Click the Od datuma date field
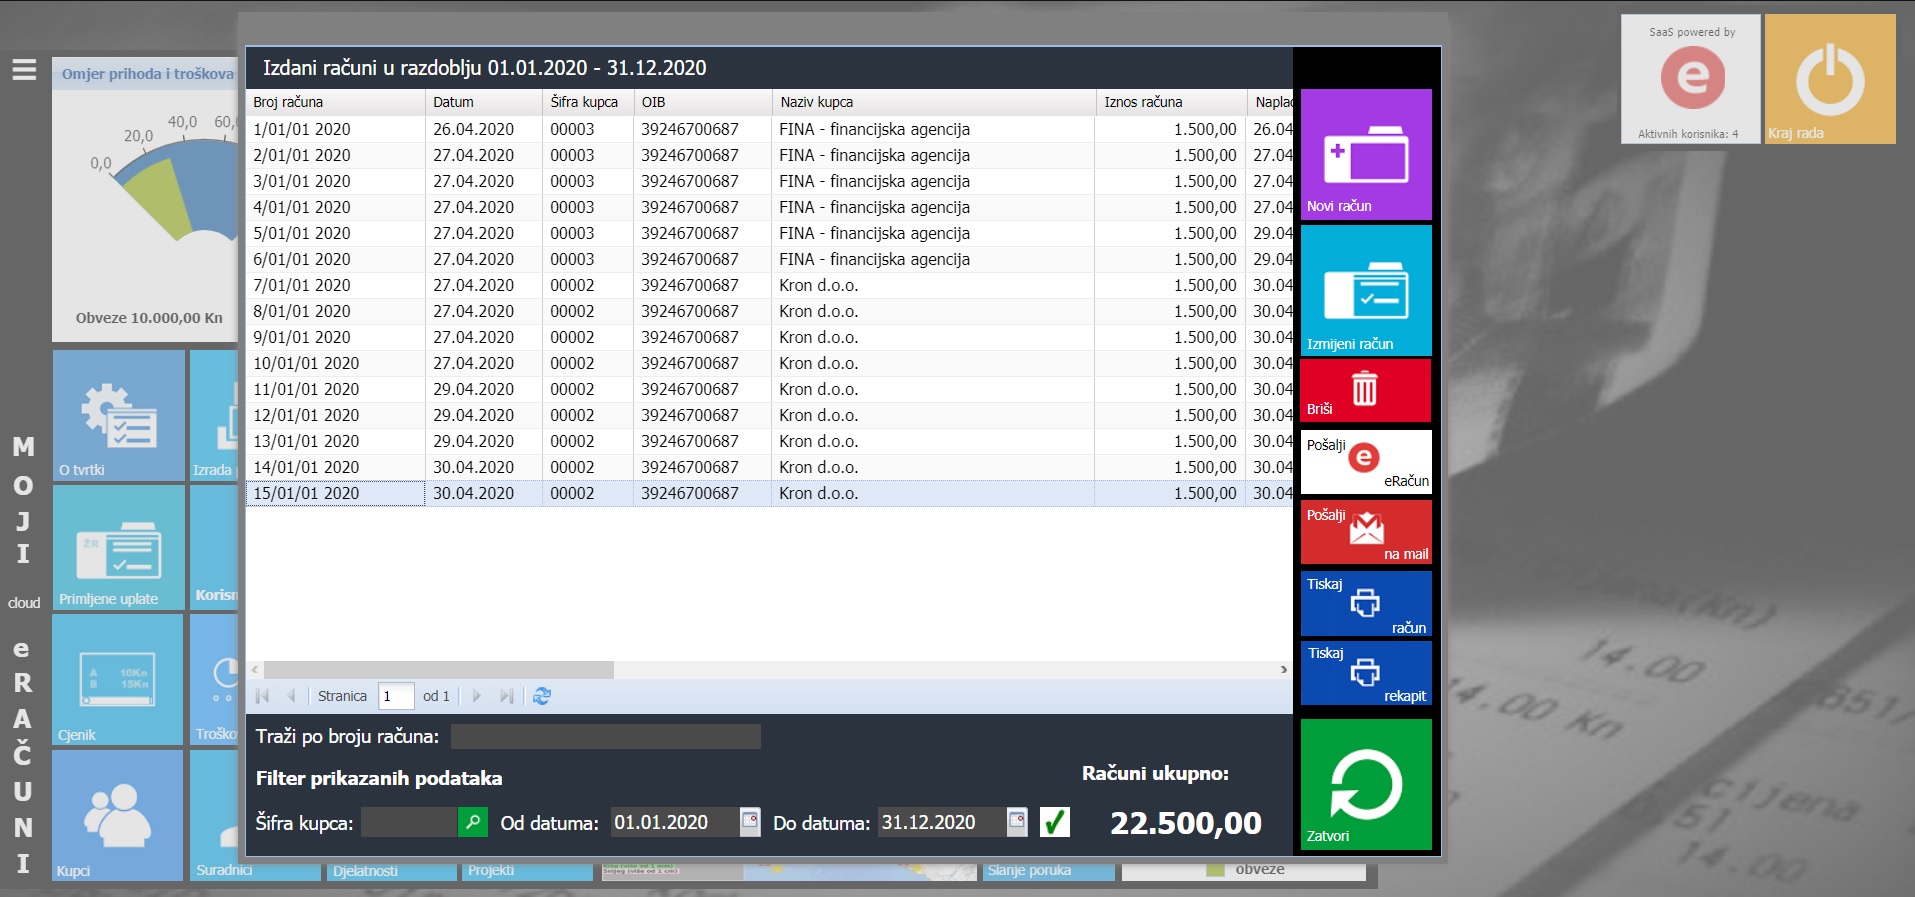Viewport: 1915px width, 897px height. click(674, 822)
